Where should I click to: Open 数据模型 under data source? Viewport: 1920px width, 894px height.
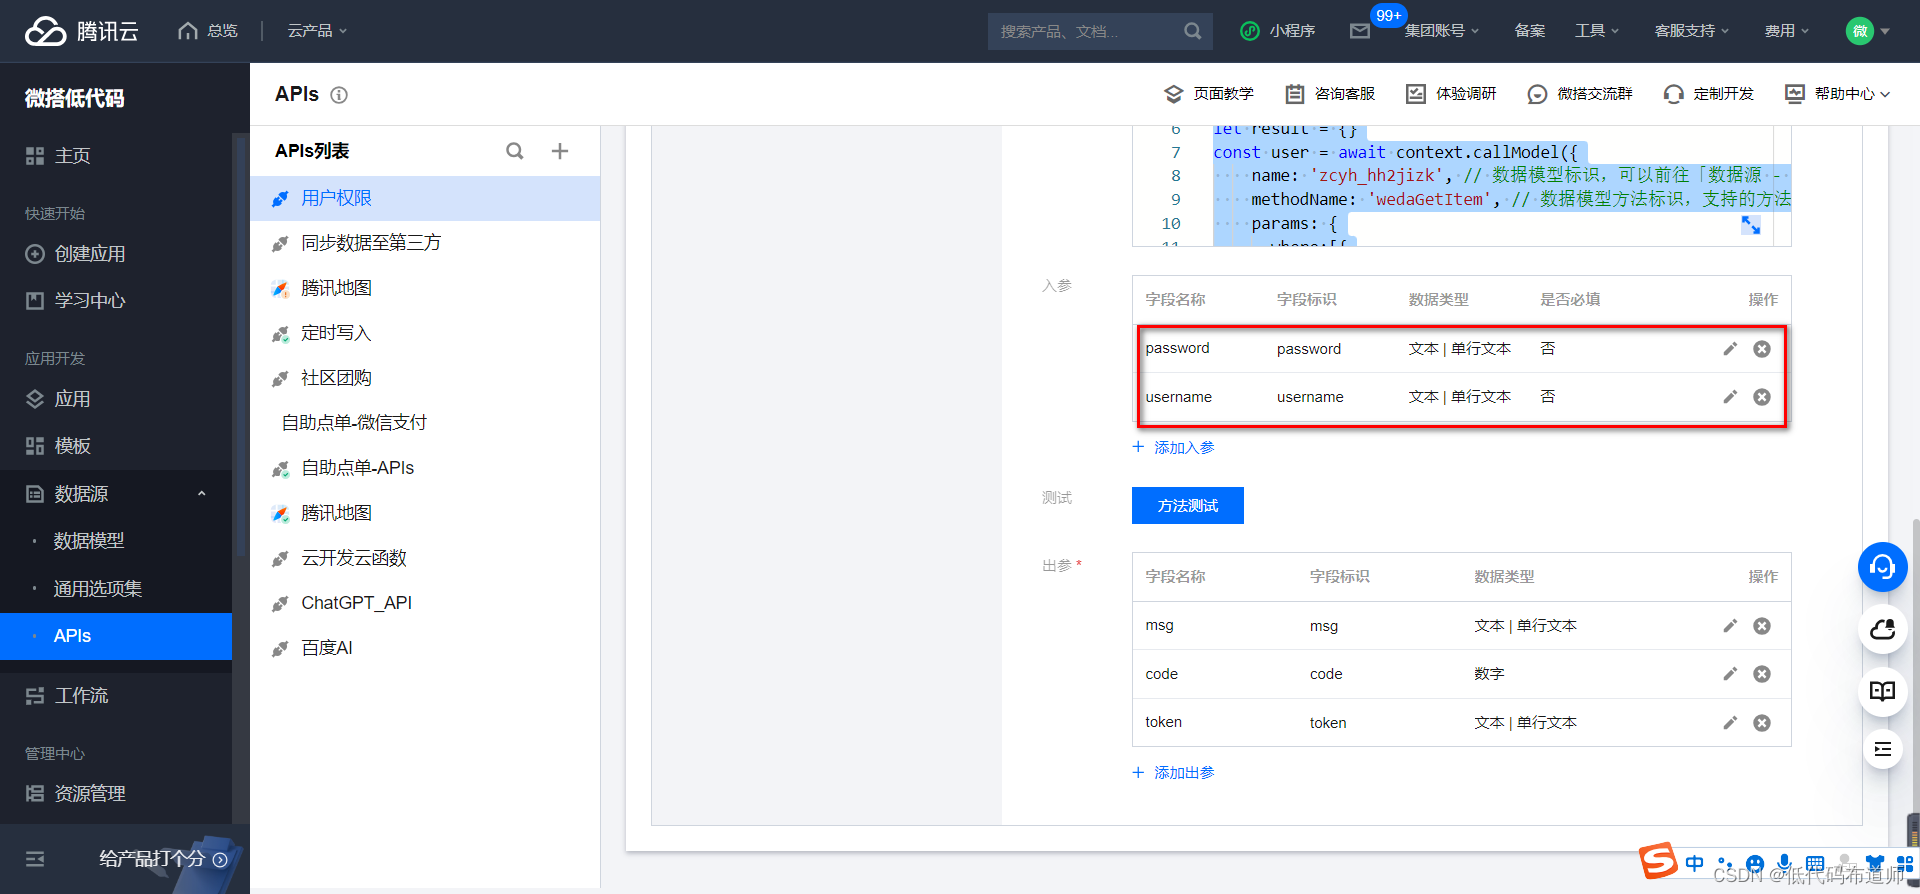tap(88, 541)
